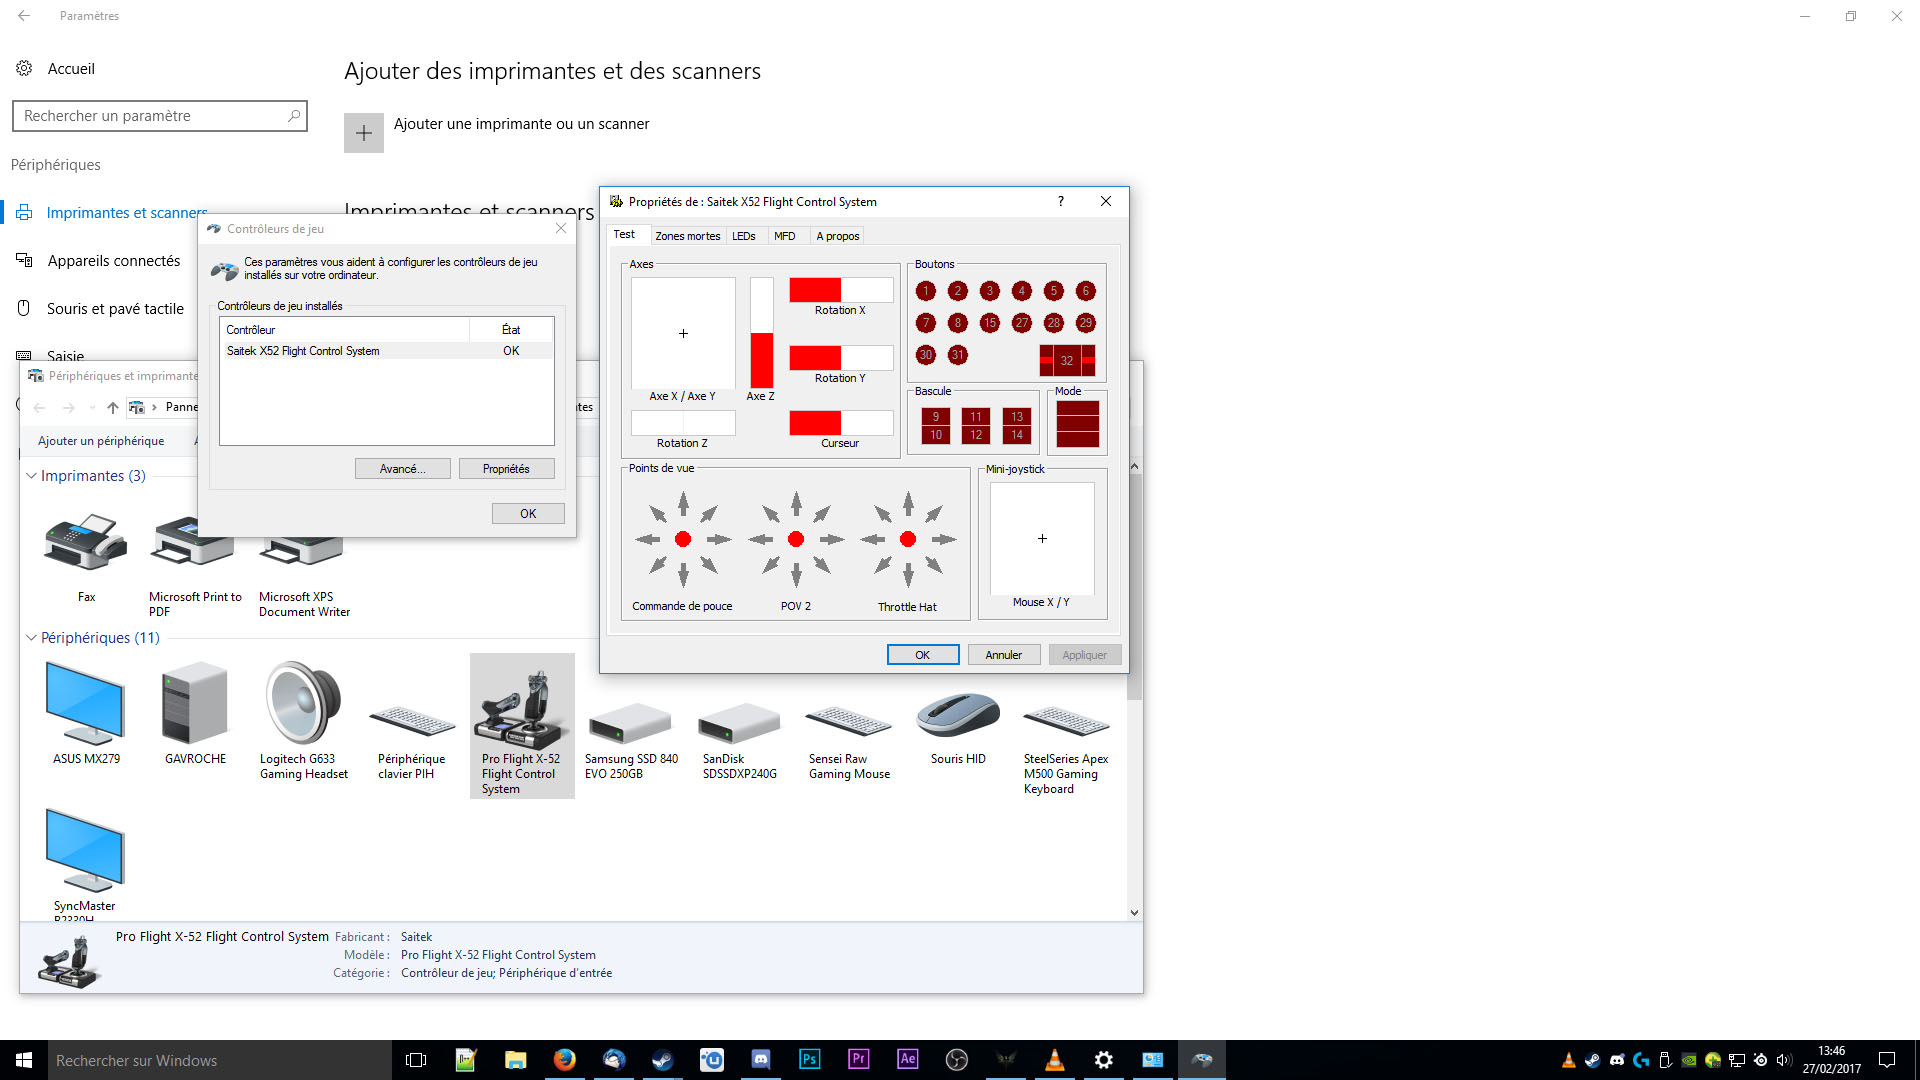This screenshot has width=1920, height=1080.
Task: Open the A propos tab
Action: point(838,236)
